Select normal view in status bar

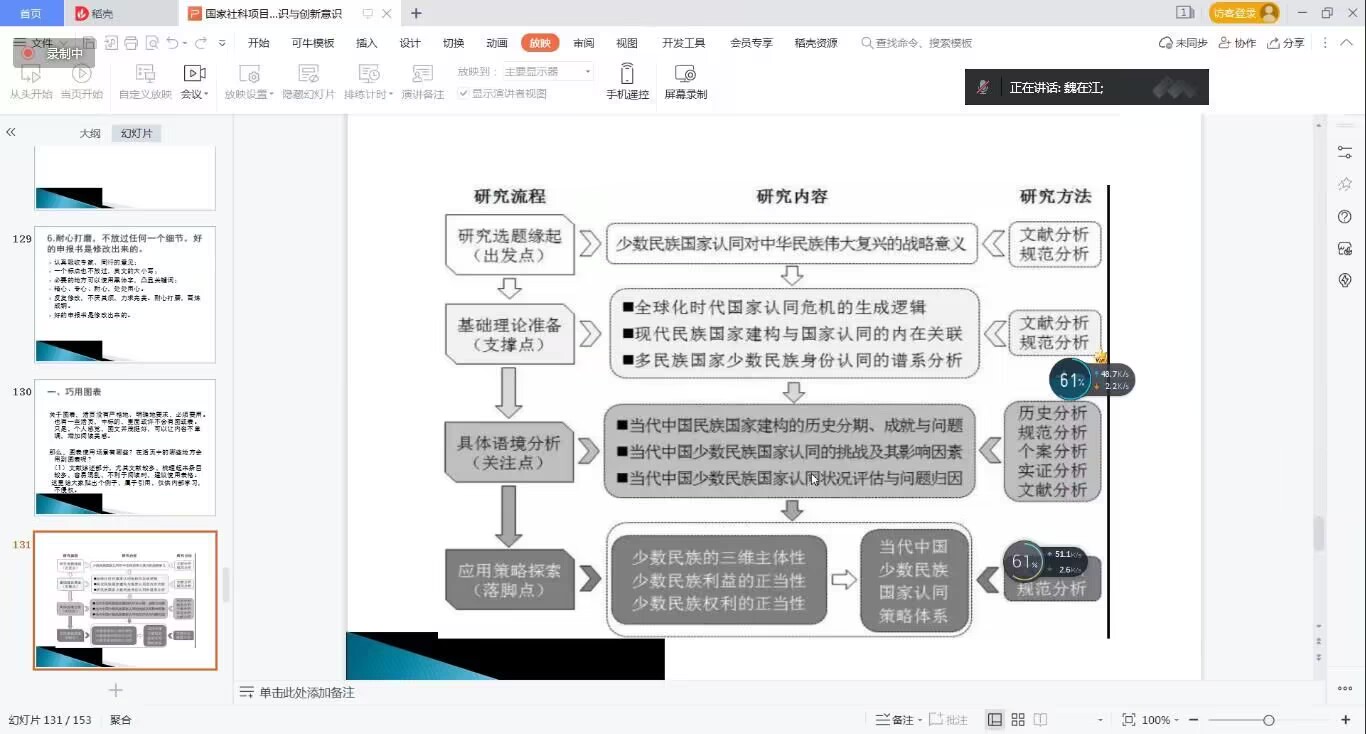point(995,720)
